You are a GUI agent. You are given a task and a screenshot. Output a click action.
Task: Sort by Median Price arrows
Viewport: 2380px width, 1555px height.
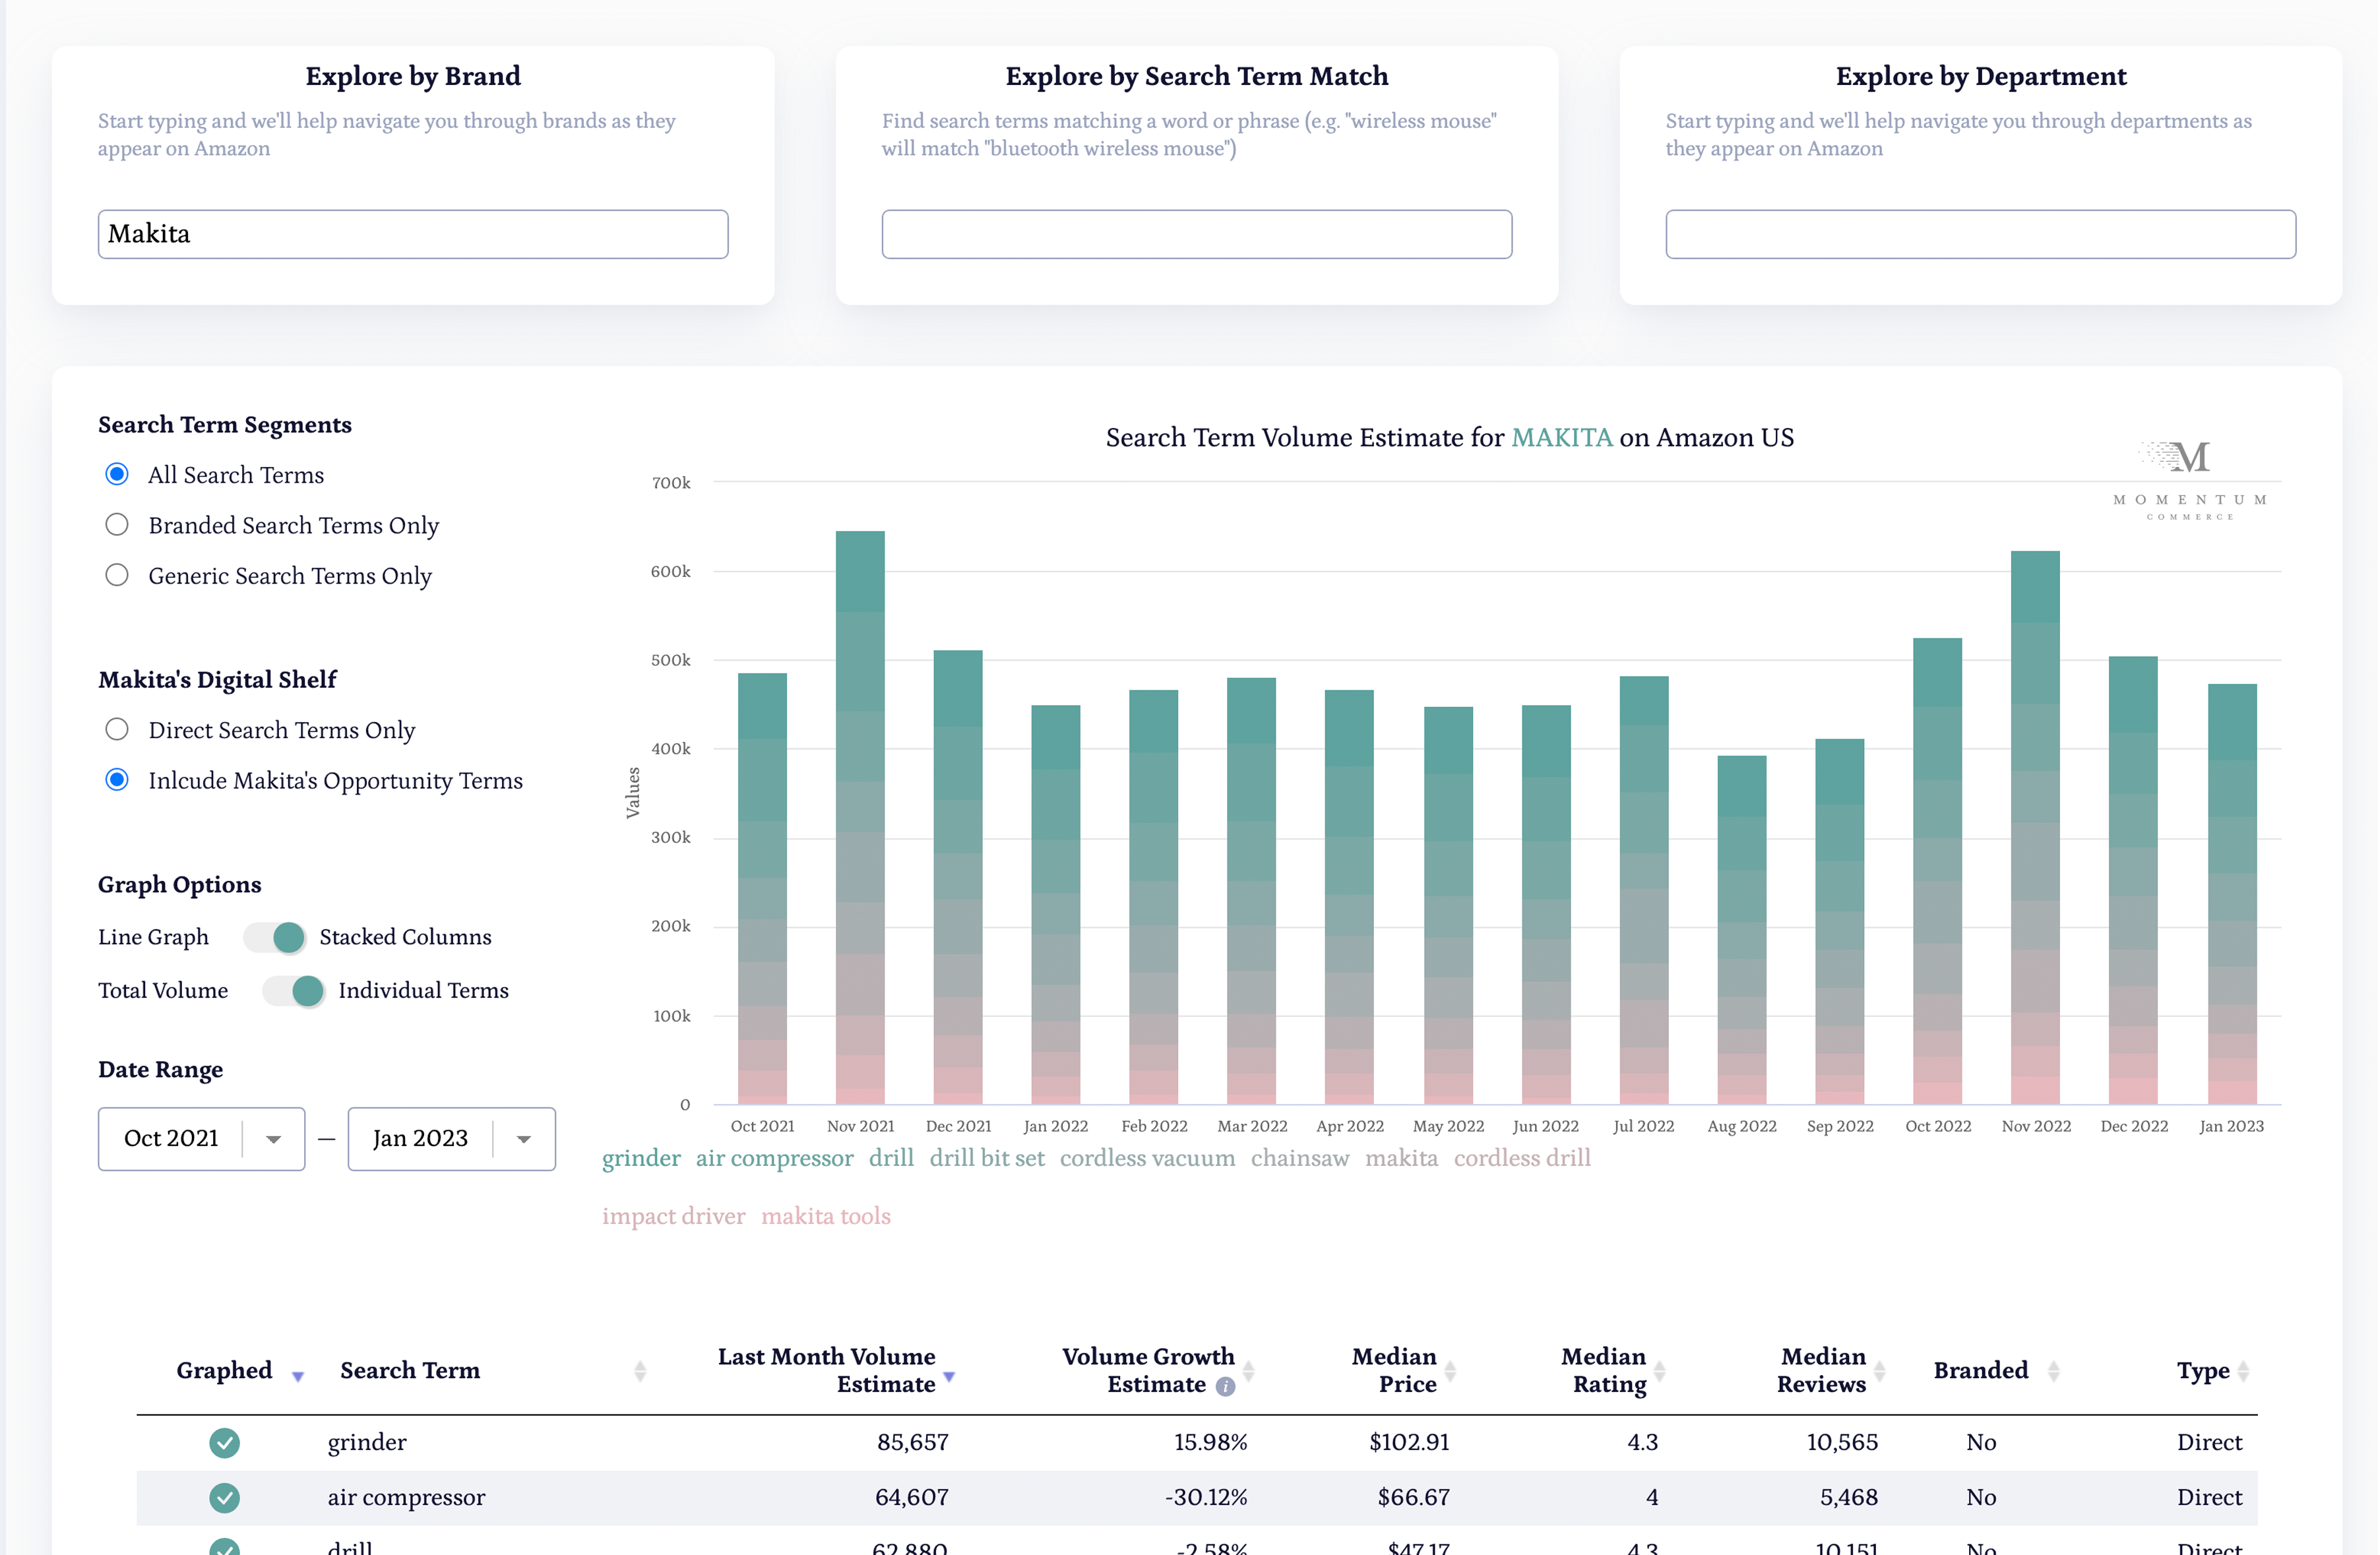tap(1450, 1371)
